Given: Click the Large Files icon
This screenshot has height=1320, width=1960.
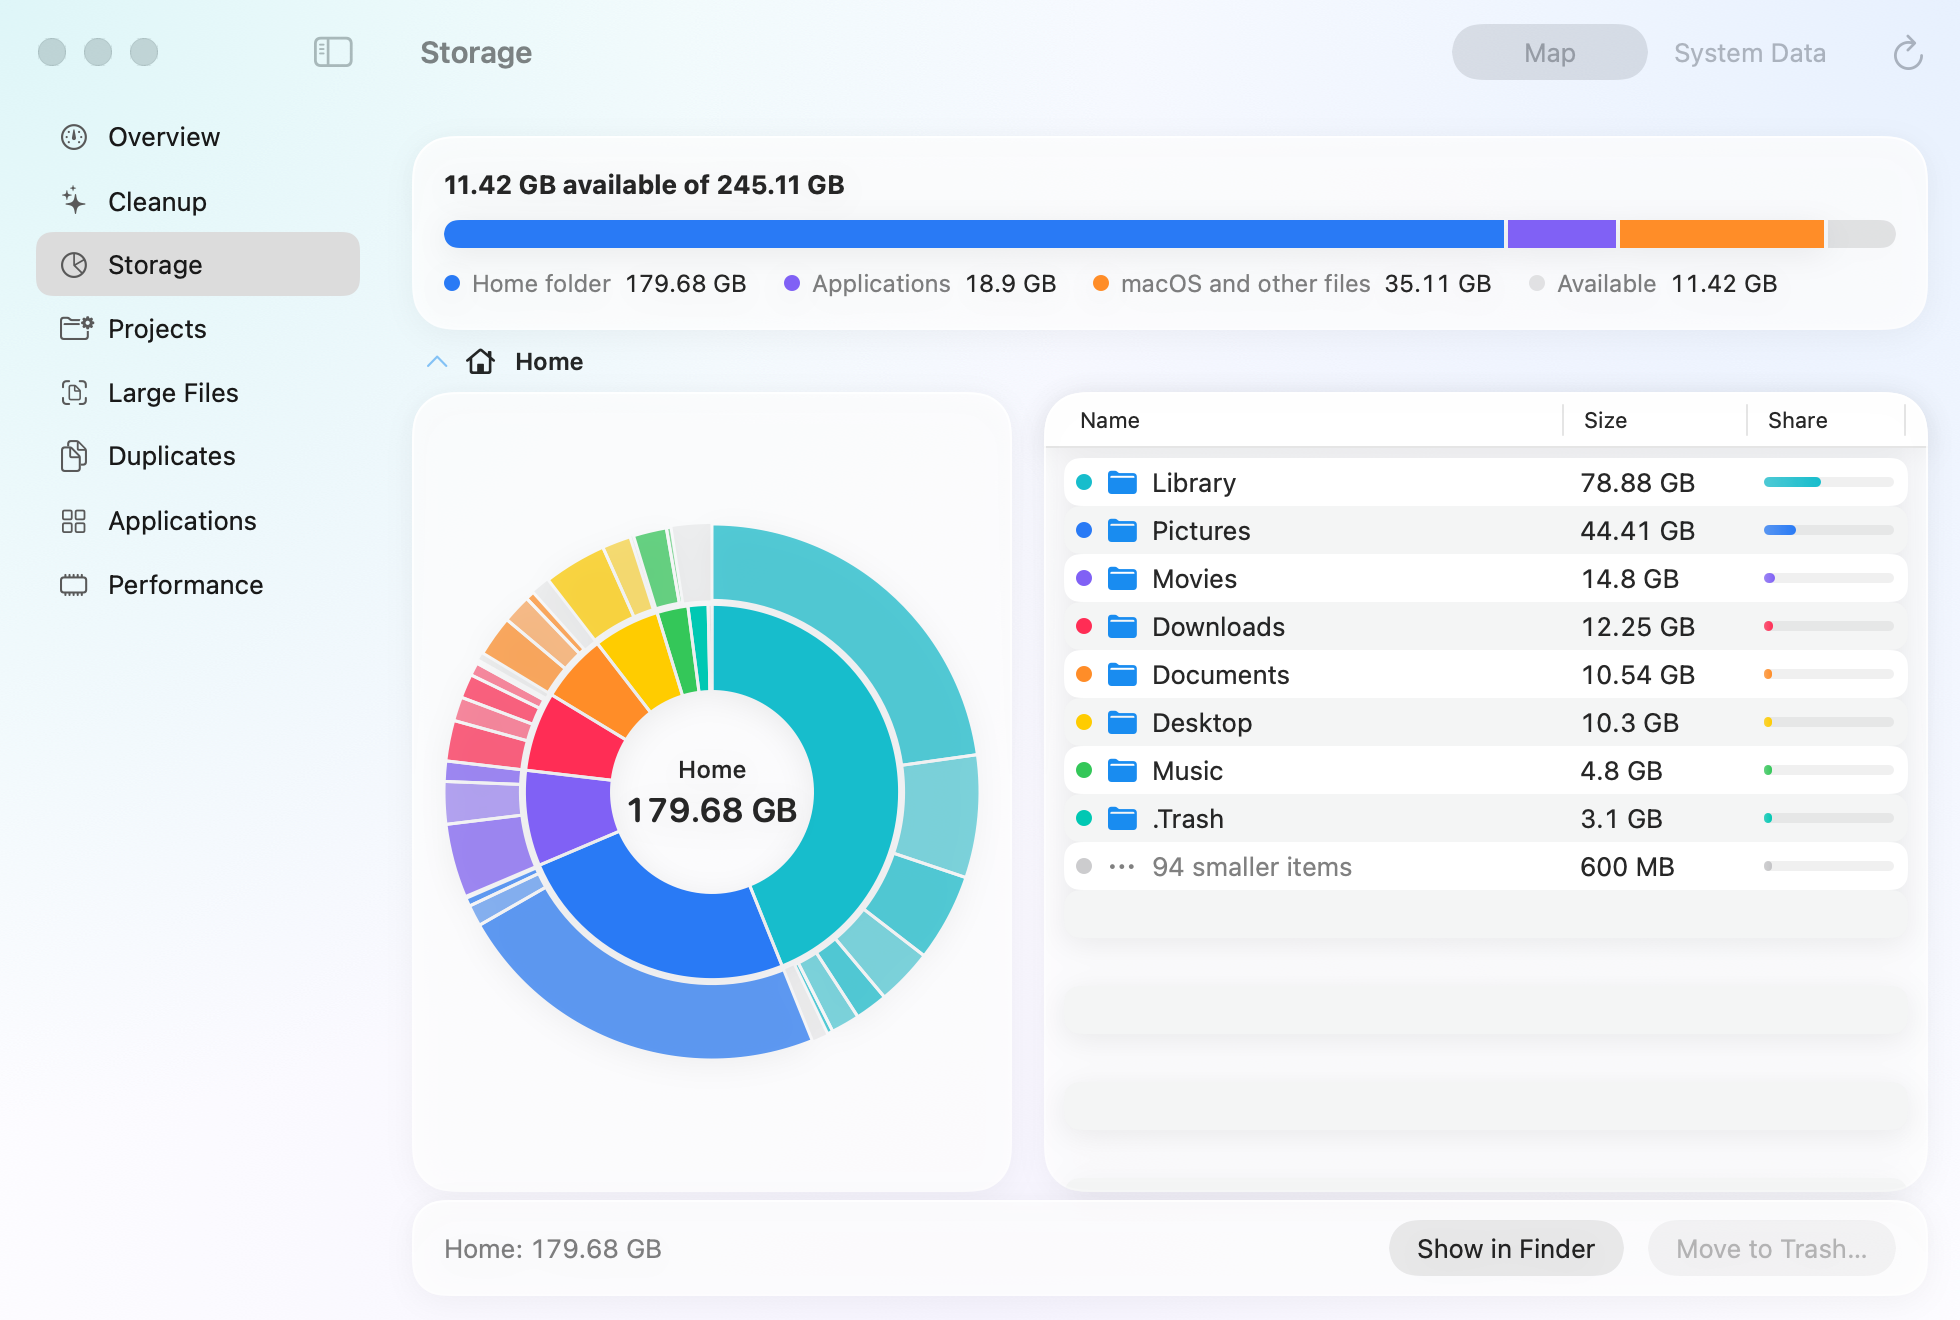Looking at the screenshot, I should click(x=74, y=392).
